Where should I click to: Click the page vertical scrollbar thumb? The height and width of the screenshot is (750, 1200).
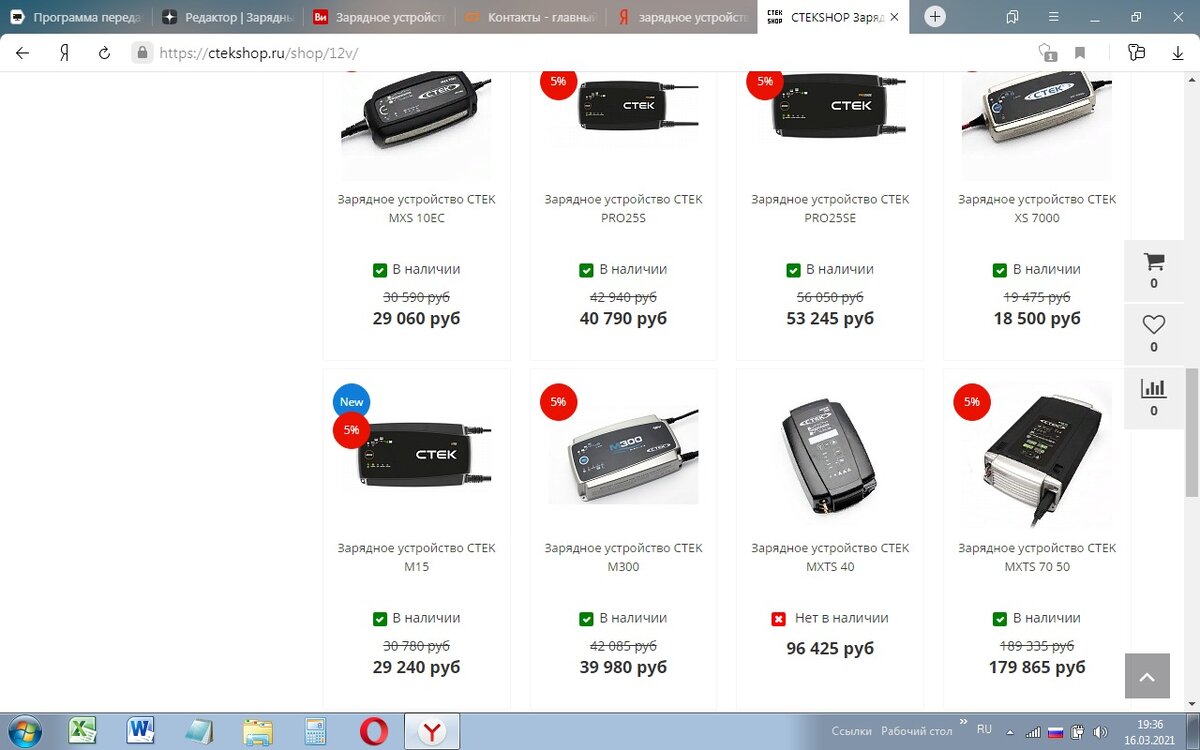click(1192, 431)
